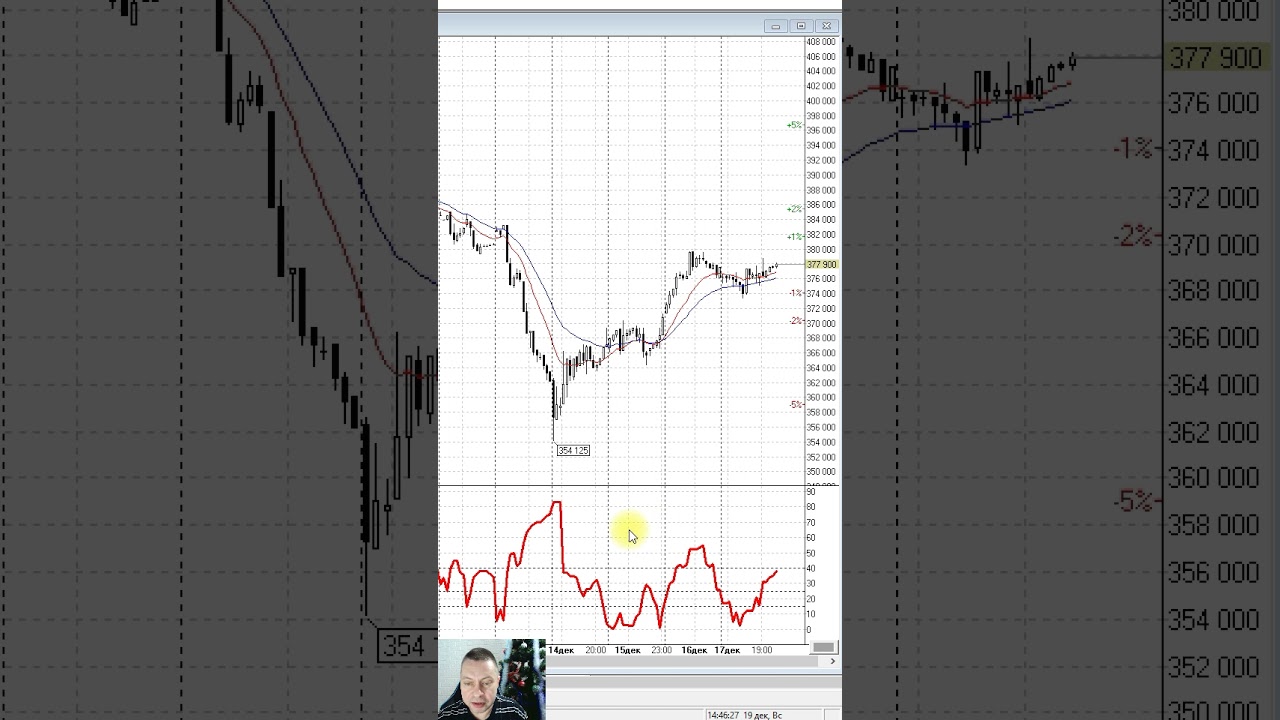
Task: Click the 90 level on oscillator scale
Action: [x=811, y=492]
